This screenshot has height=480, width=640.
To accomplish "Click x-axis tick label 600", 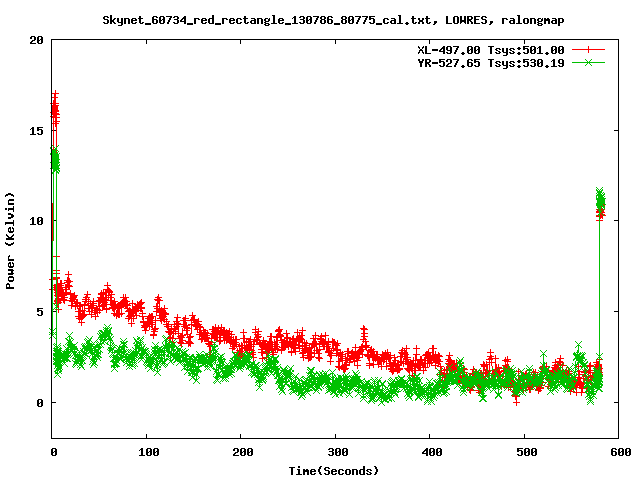I will pos(620,452).
